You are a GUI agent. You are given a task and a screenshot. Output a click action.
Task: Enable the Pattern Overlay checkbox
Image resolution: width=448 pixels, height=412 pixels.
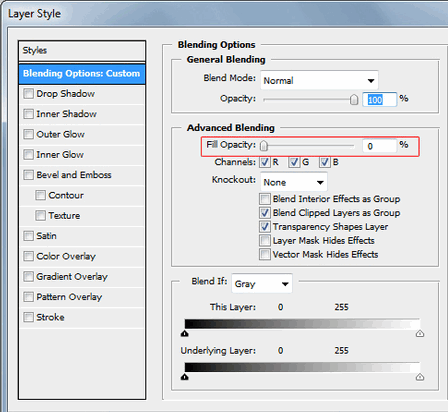(x=28, y=297)
